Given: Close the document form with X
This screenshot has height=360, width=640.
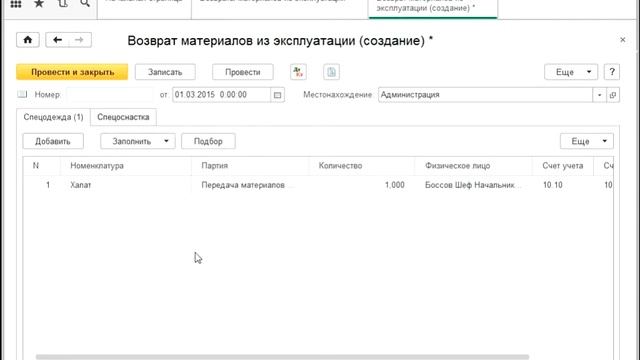Looking at the screenshot, I should (622, 40).
